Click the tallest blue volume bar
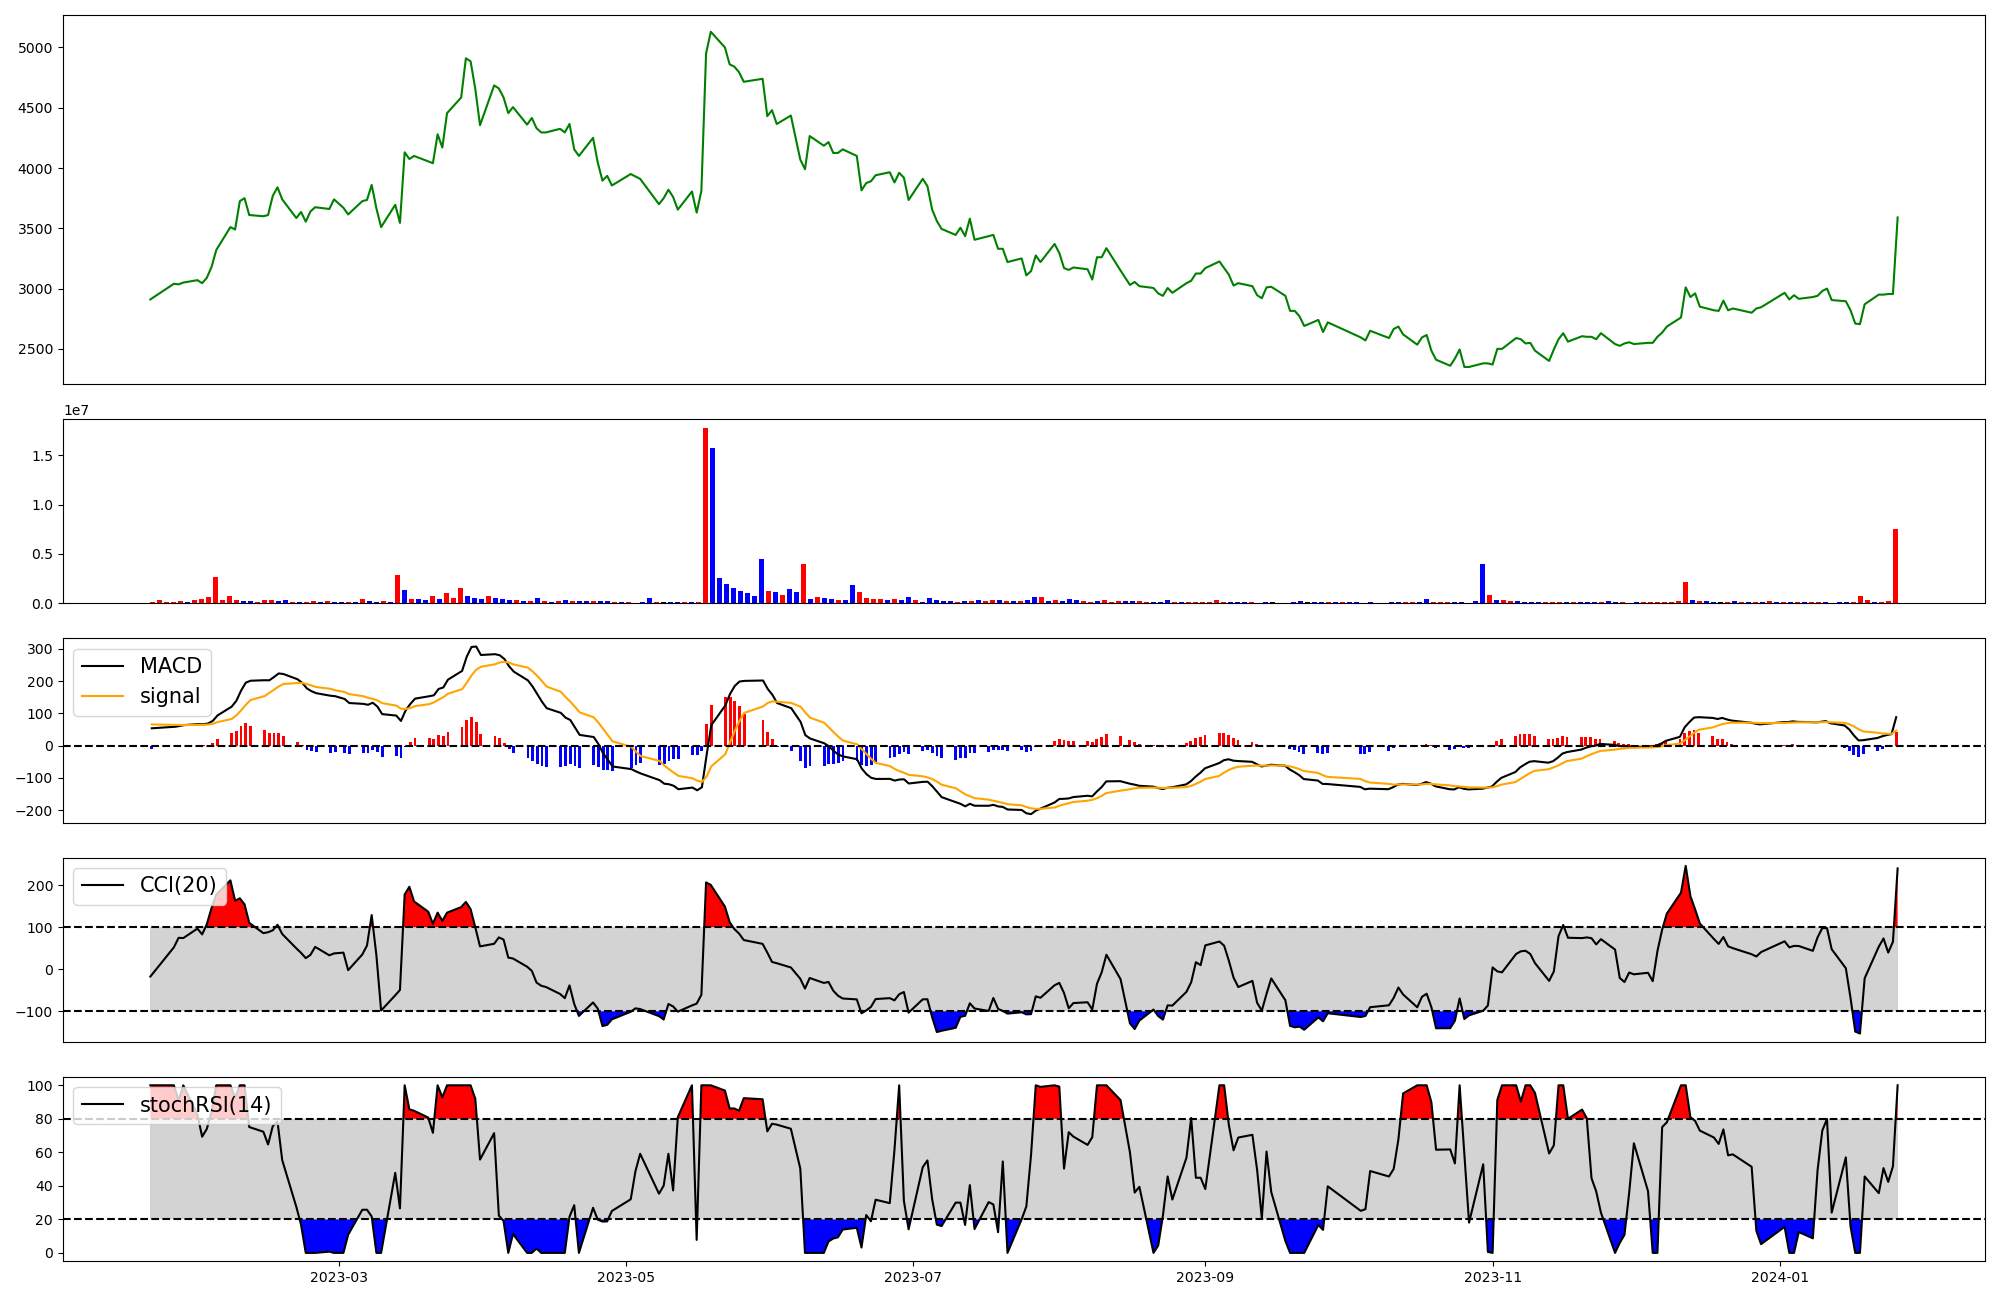The image size is (2000, 1300). point(713,526)
